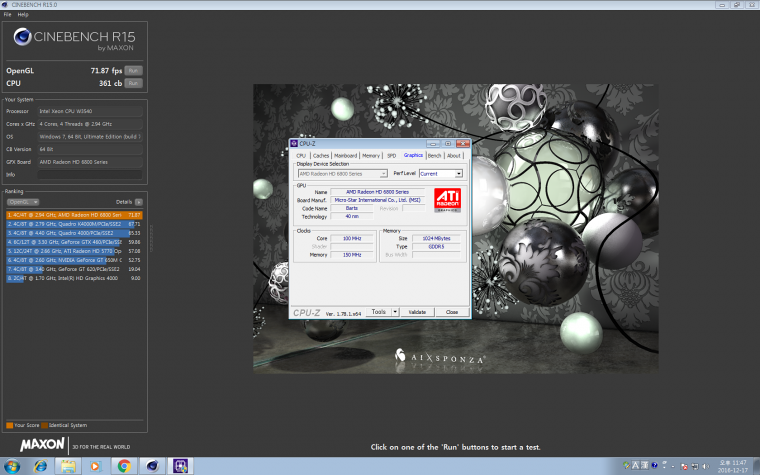
Task: Open Windows Explorer from taskbar
Action: pos(68,466)
